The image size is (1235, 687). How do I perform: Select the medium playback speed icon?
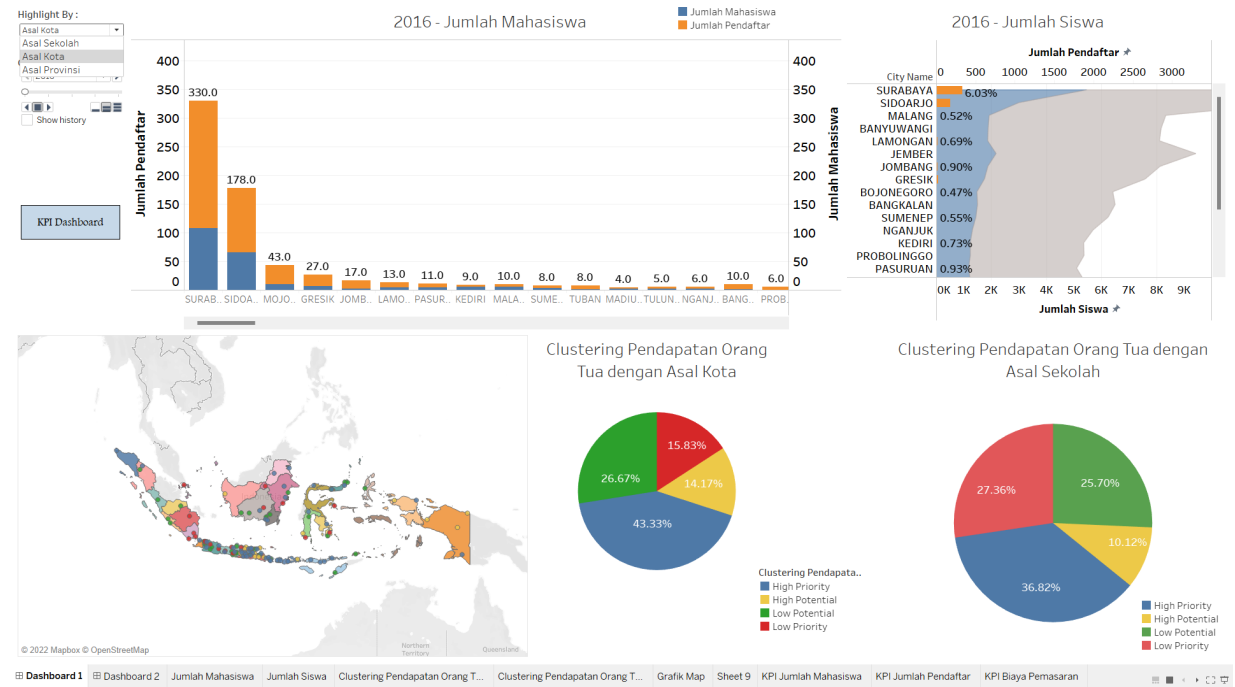(x=106, y=107)
